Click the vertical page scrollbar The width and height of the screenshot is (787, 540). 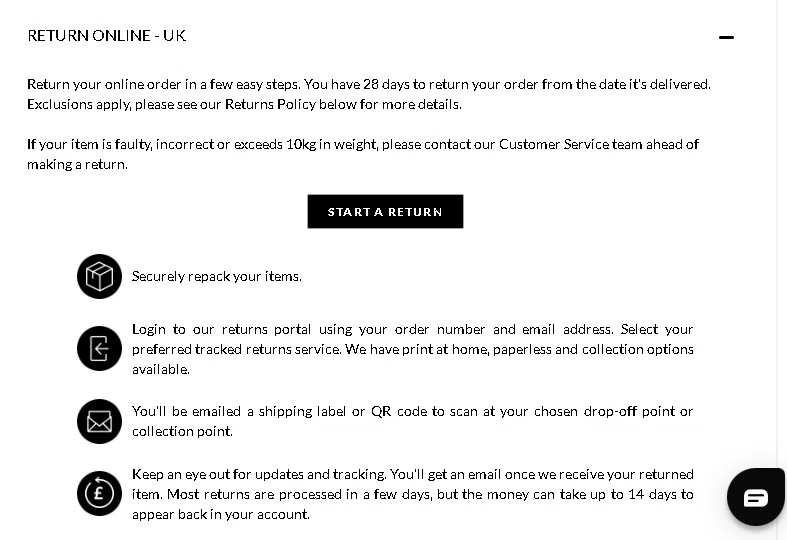tap(780, 200)
